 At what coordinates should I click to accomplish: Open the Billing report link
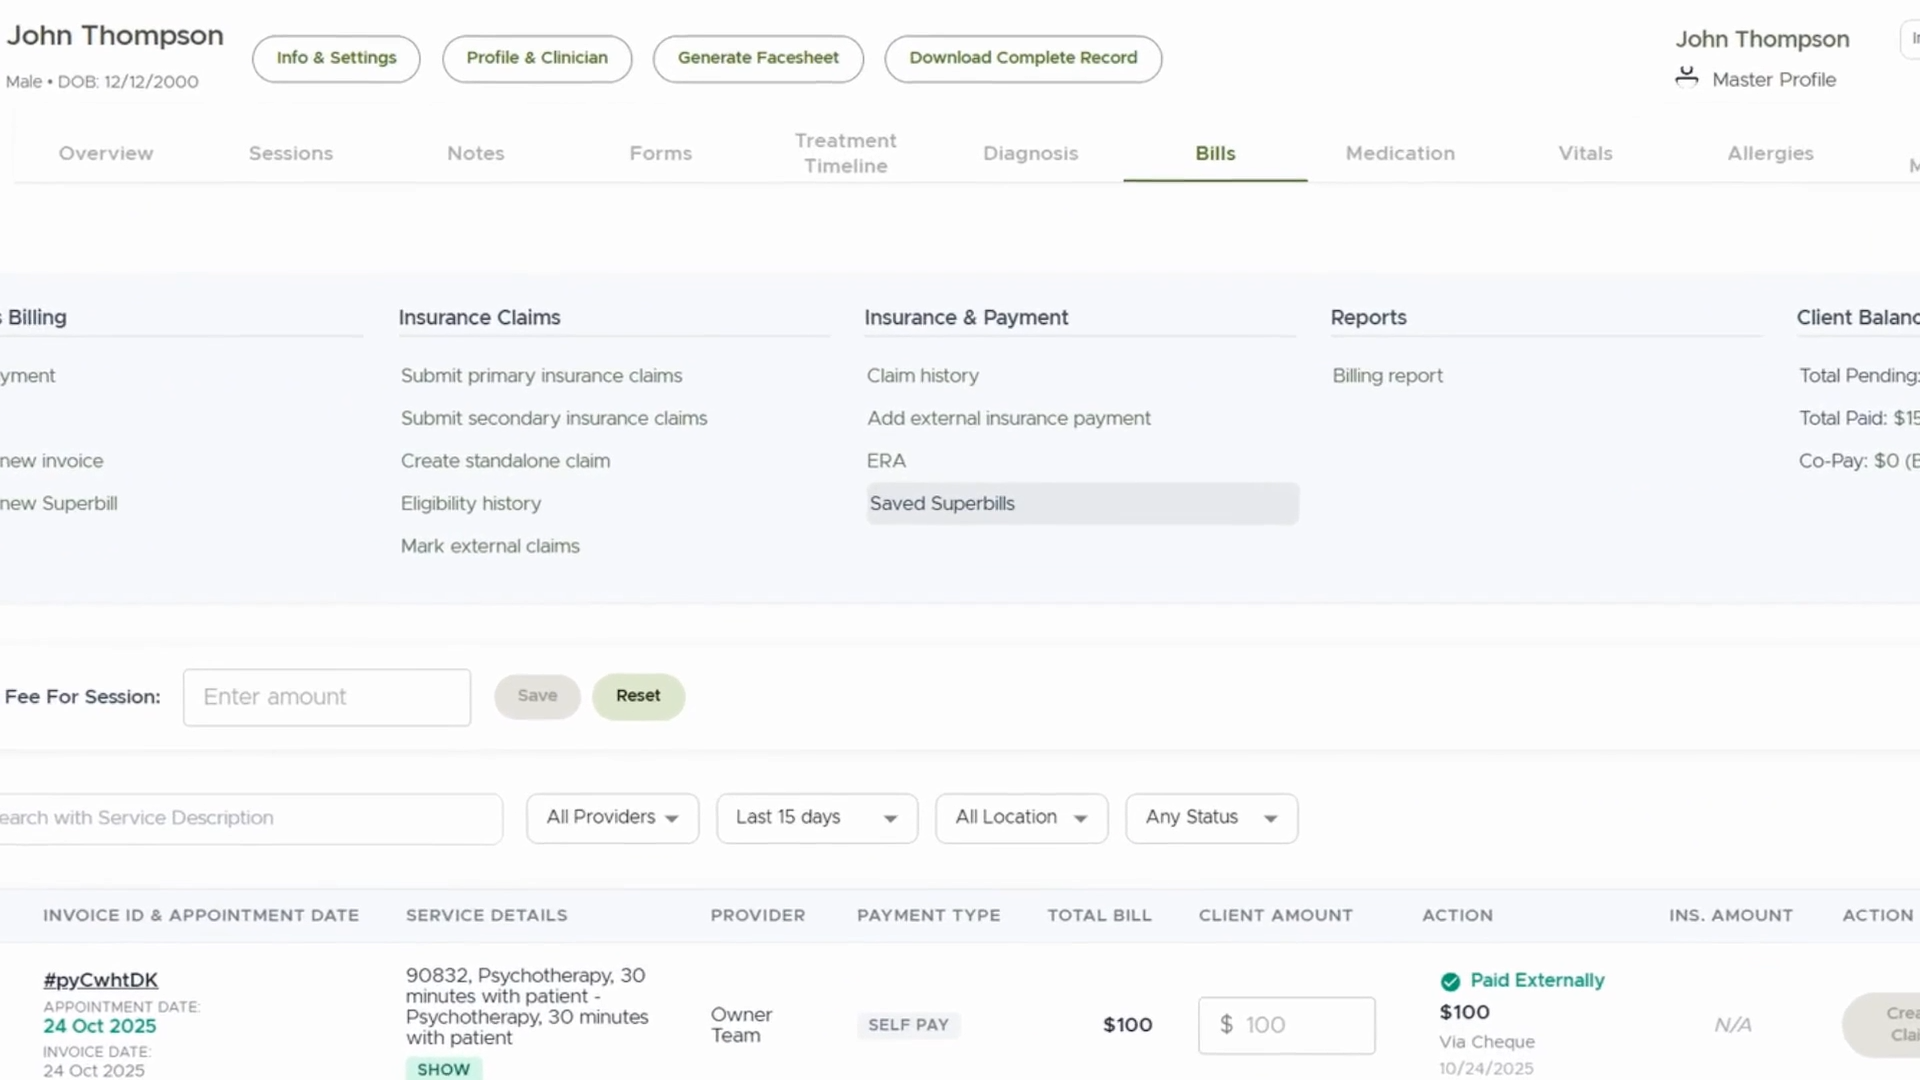pos(1387,376)
